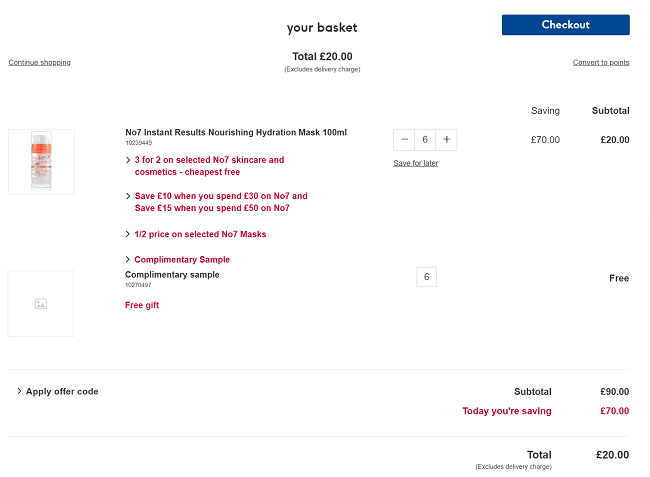
Task: Click the chevron icon beside Apply offer code
Action: pyautogui.click(x=19, y=391)
